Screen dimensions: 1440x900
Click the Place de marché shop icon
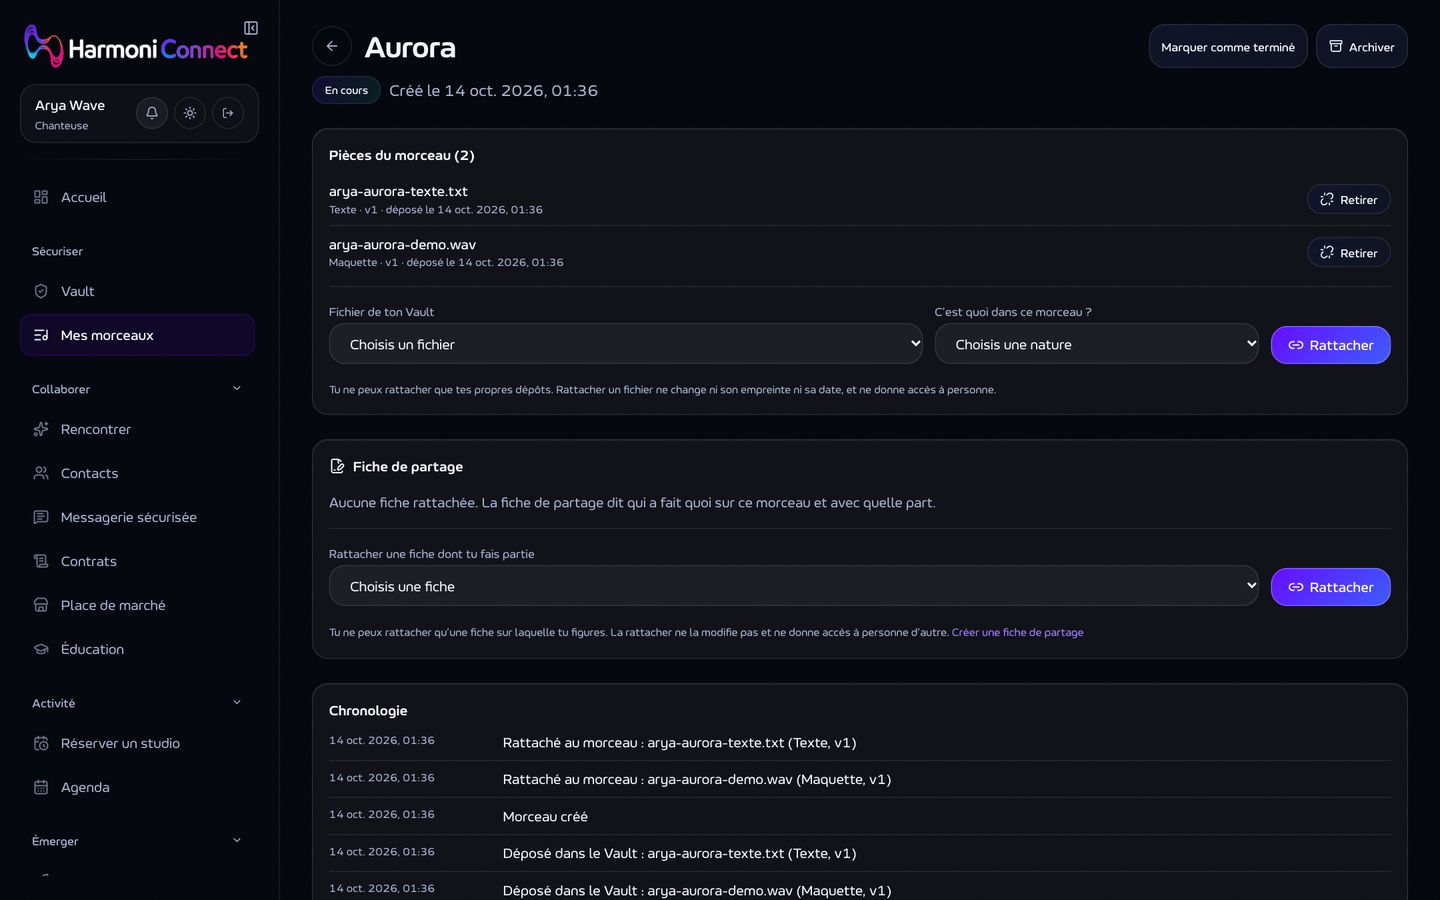(x=41, y=605)
